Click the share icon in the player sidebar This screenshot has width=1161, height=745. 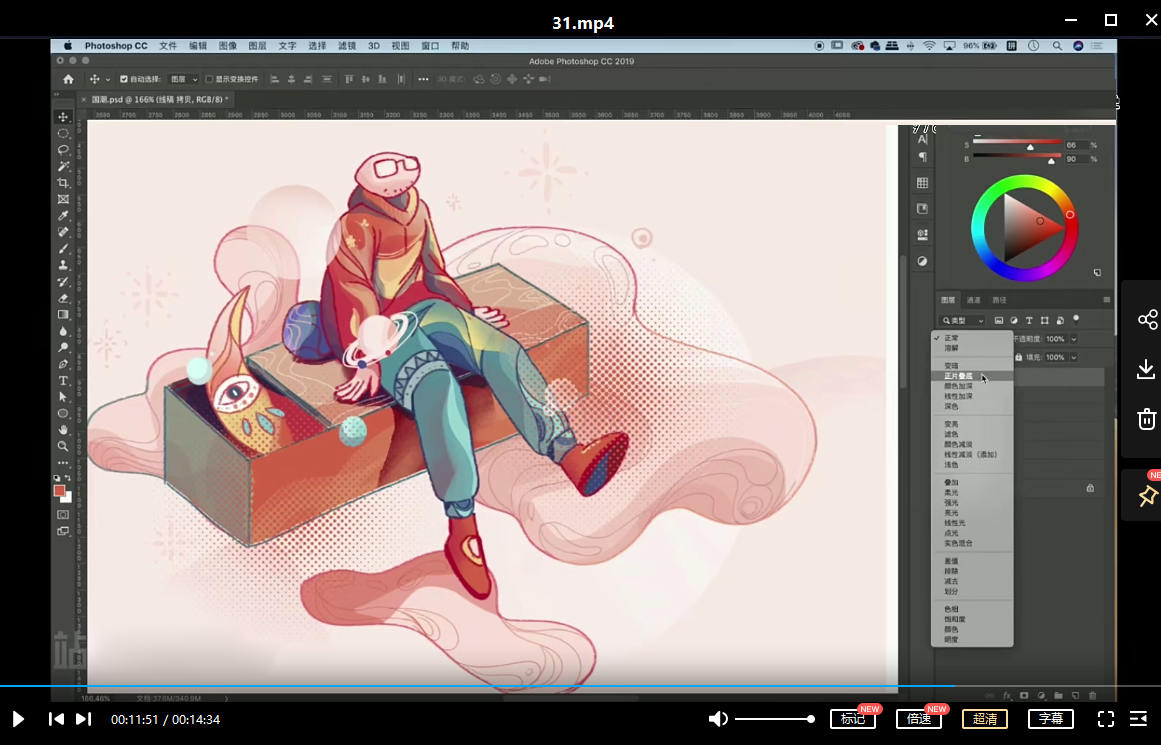pos(1147,320)
